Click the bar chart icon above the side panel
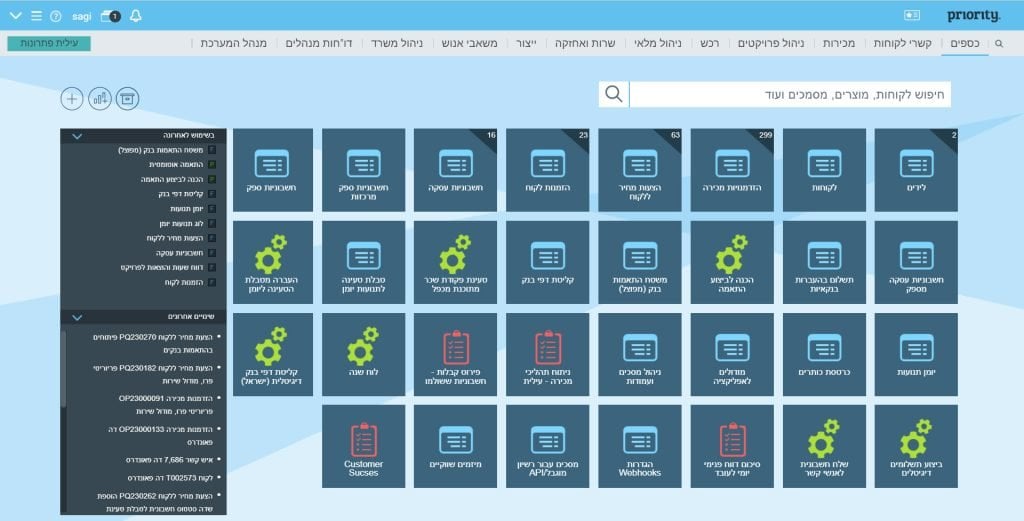Viewport: 1024px width, 521px height. click(x=99, y=98)
